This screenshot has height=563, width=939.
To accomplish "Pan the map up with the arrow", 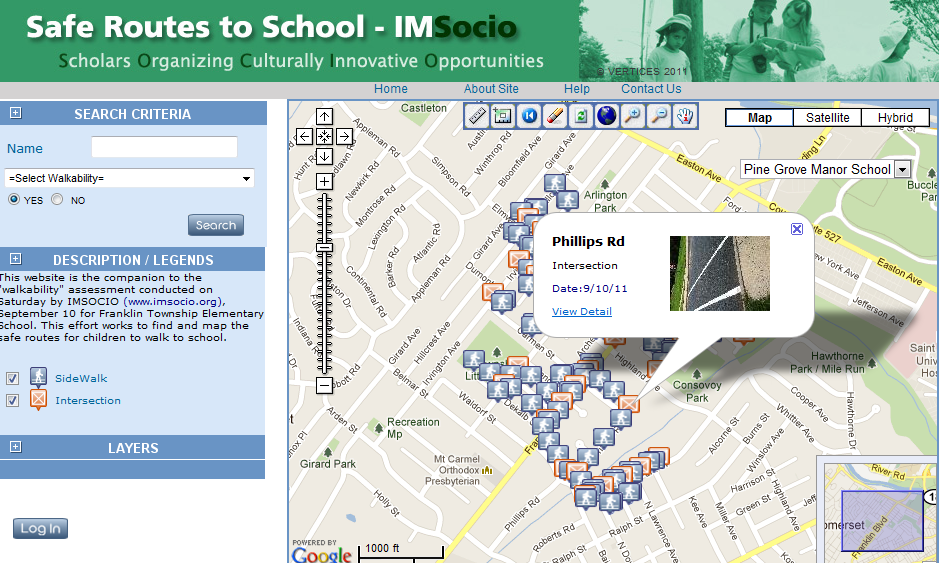I will 324,117.
